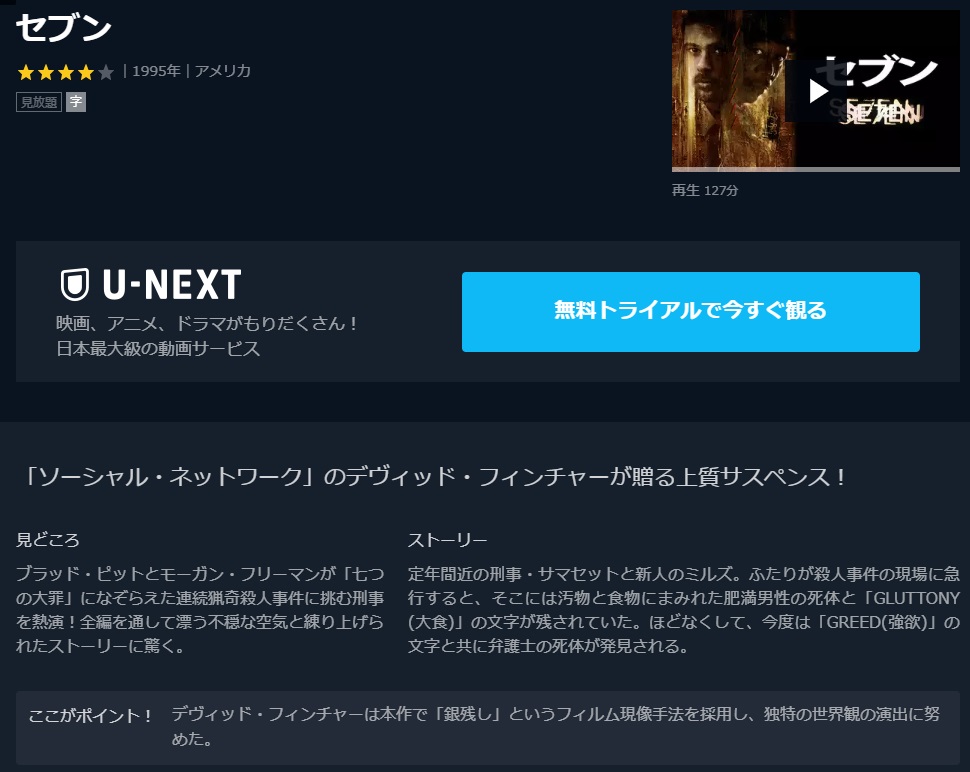
Task: Click the 見どころ section heading
Action: tap(48, 540)
